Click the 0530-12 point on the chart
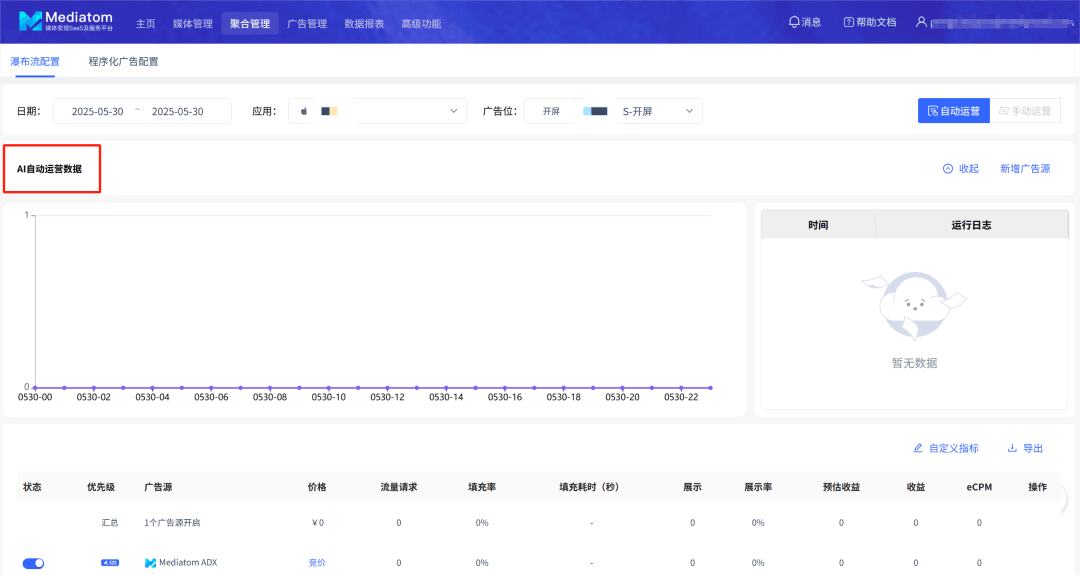Screen dimensions: 1080x575 point(387,387)
